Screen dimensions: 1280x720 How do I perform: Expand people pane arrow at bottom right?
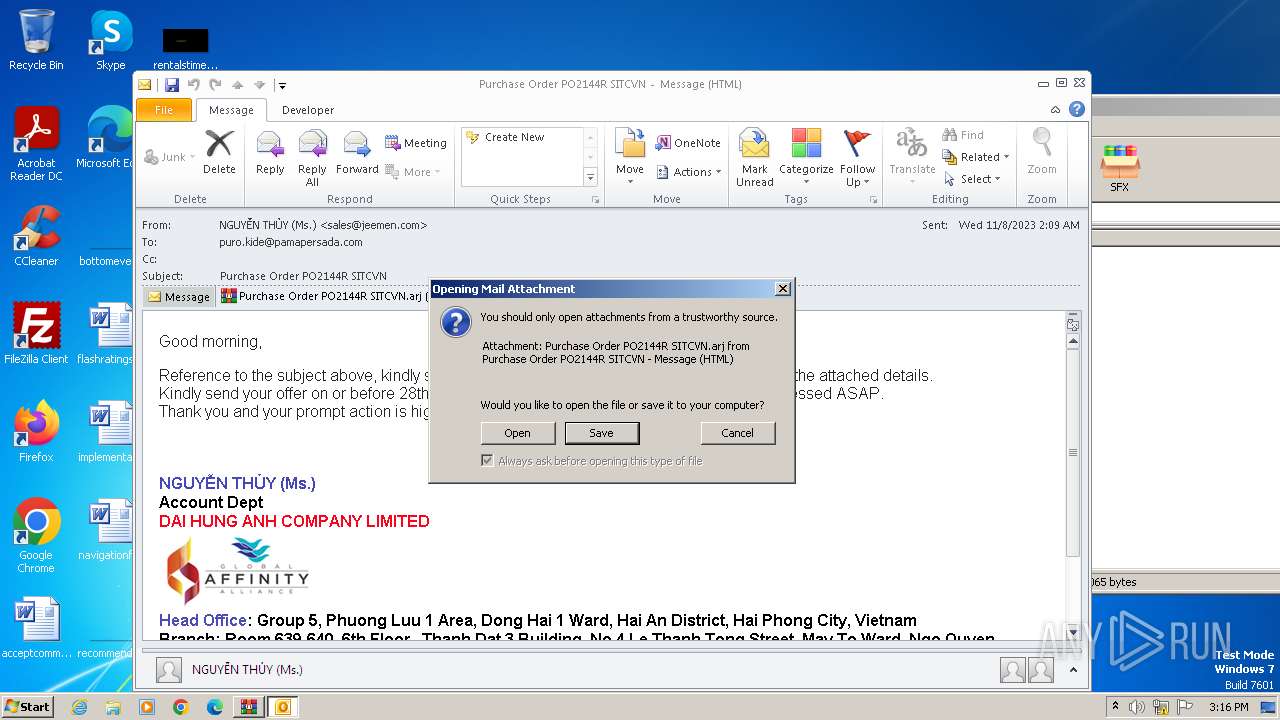coord(1073,670)
